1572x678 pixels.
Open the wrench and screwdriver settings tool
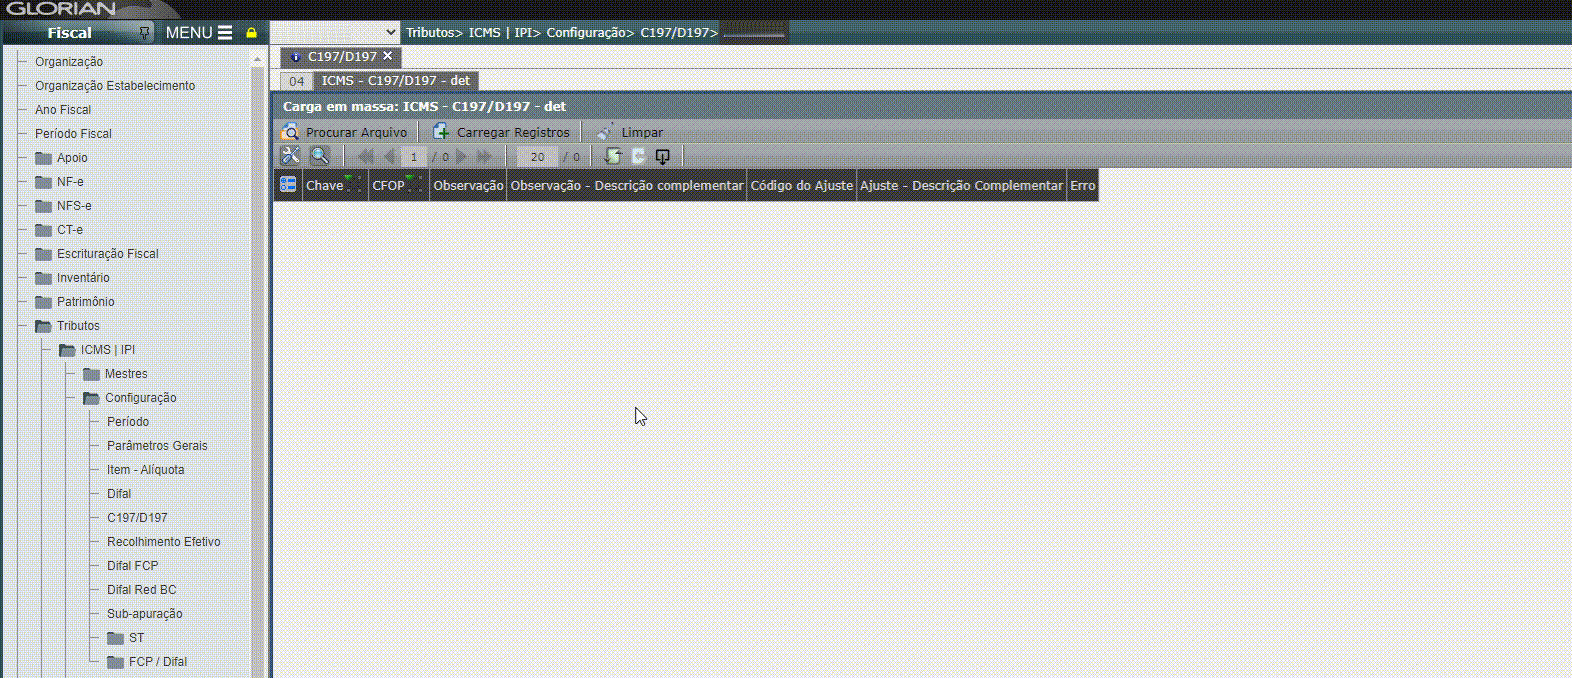[290, 156]
